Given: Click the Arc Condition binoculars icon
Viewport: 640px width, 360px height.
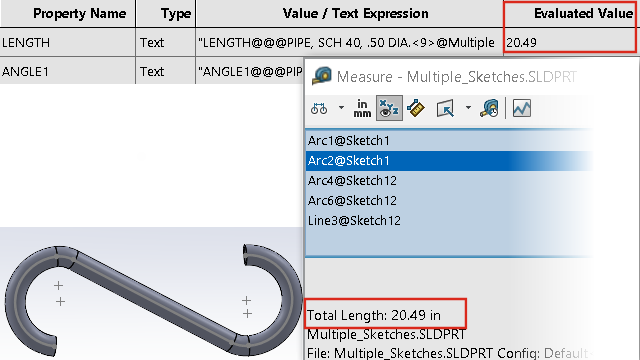Looking at the screenshot, I should point(319,109).
